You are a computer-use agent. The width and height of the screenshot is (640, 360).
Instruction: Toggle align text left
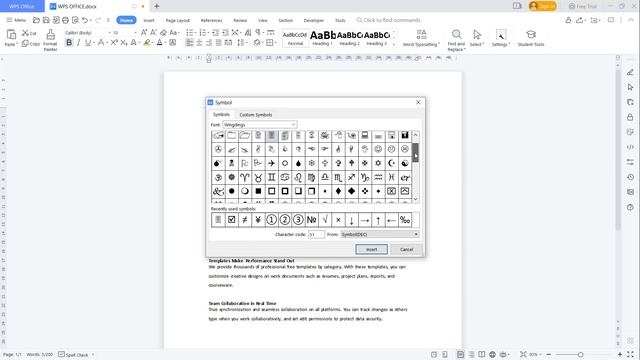[189, 42]
